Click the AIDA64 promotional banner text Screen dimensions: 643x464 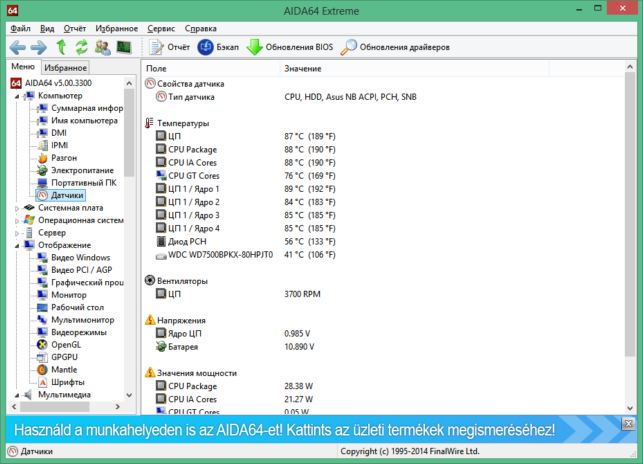tap(284, 430)
